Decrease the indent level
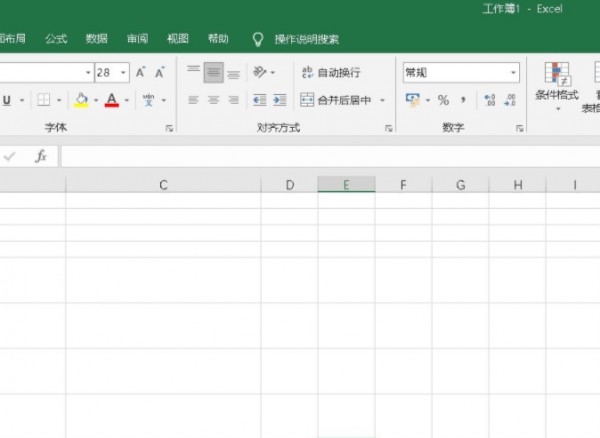This screenshot has width=600, height=438. tap(260, 100)
